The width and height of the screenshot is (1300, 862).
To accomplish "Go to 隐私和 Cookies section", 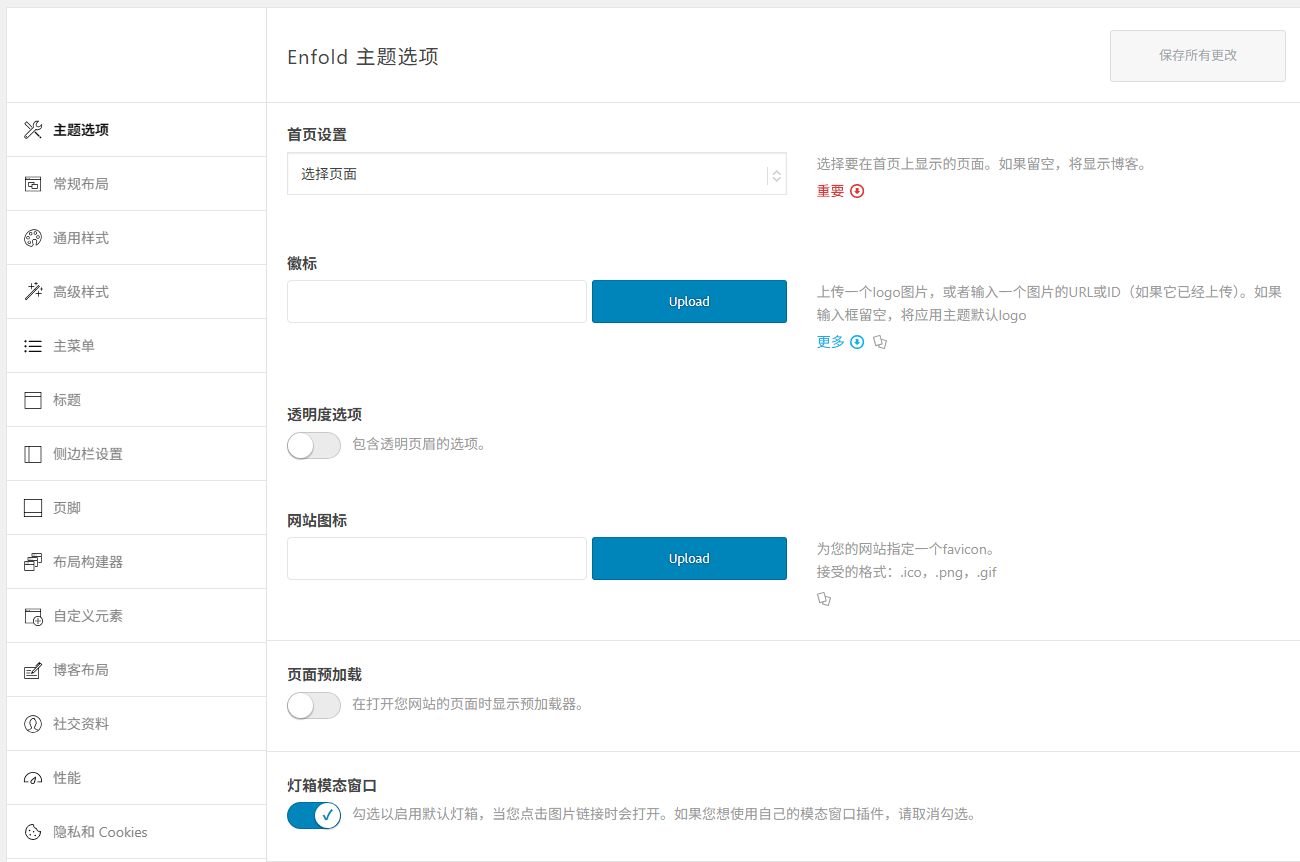I will click(137, 832).
